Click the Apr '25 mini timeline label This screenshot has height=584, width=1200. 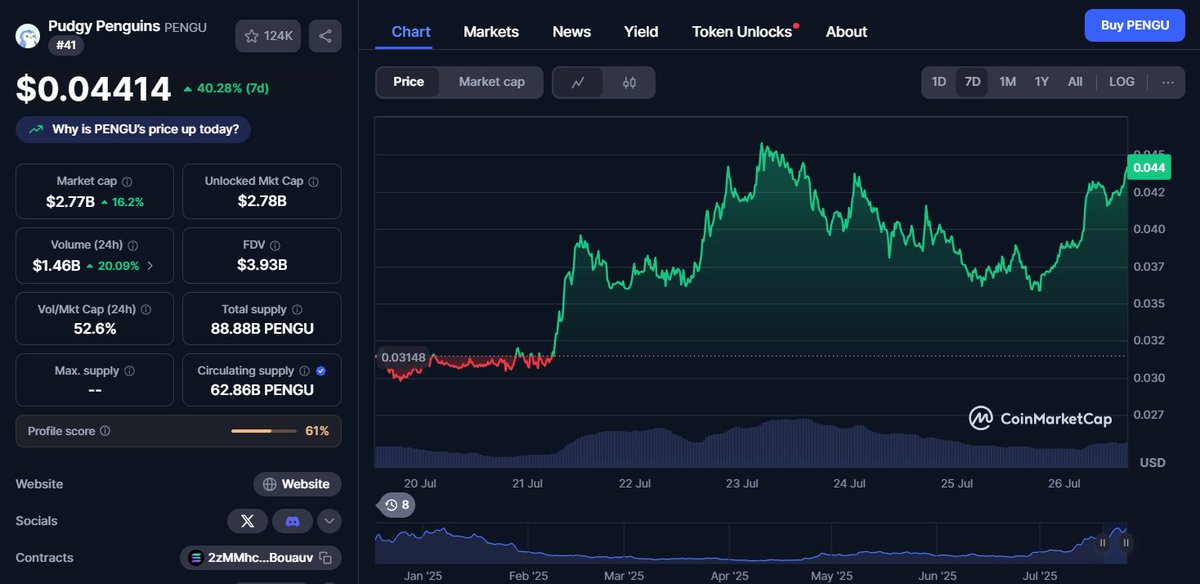(729, 576)
